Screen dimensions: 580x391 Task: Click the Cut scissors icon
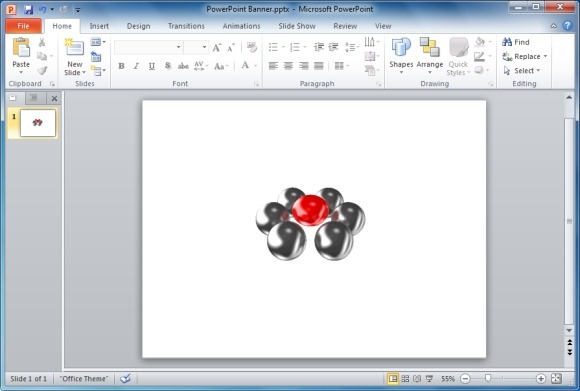(42, 42)
